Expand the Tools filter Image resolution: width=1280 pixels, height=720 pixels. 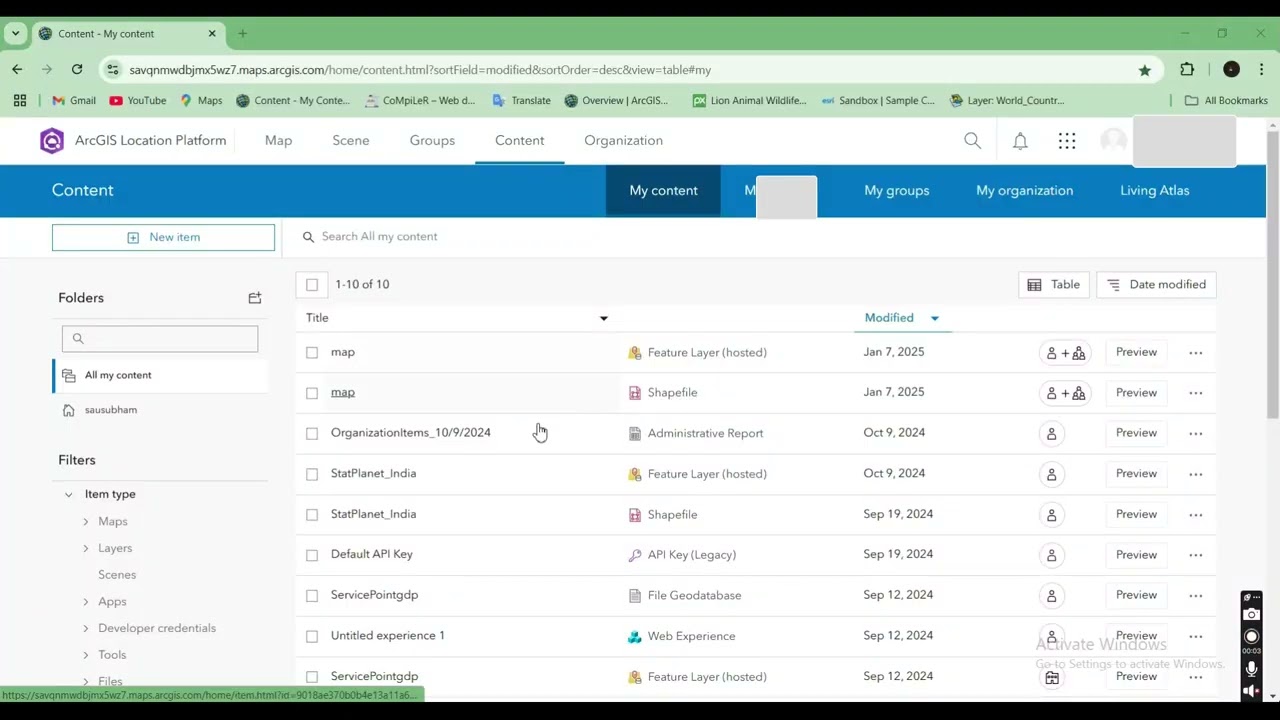(x=86, y=655)
